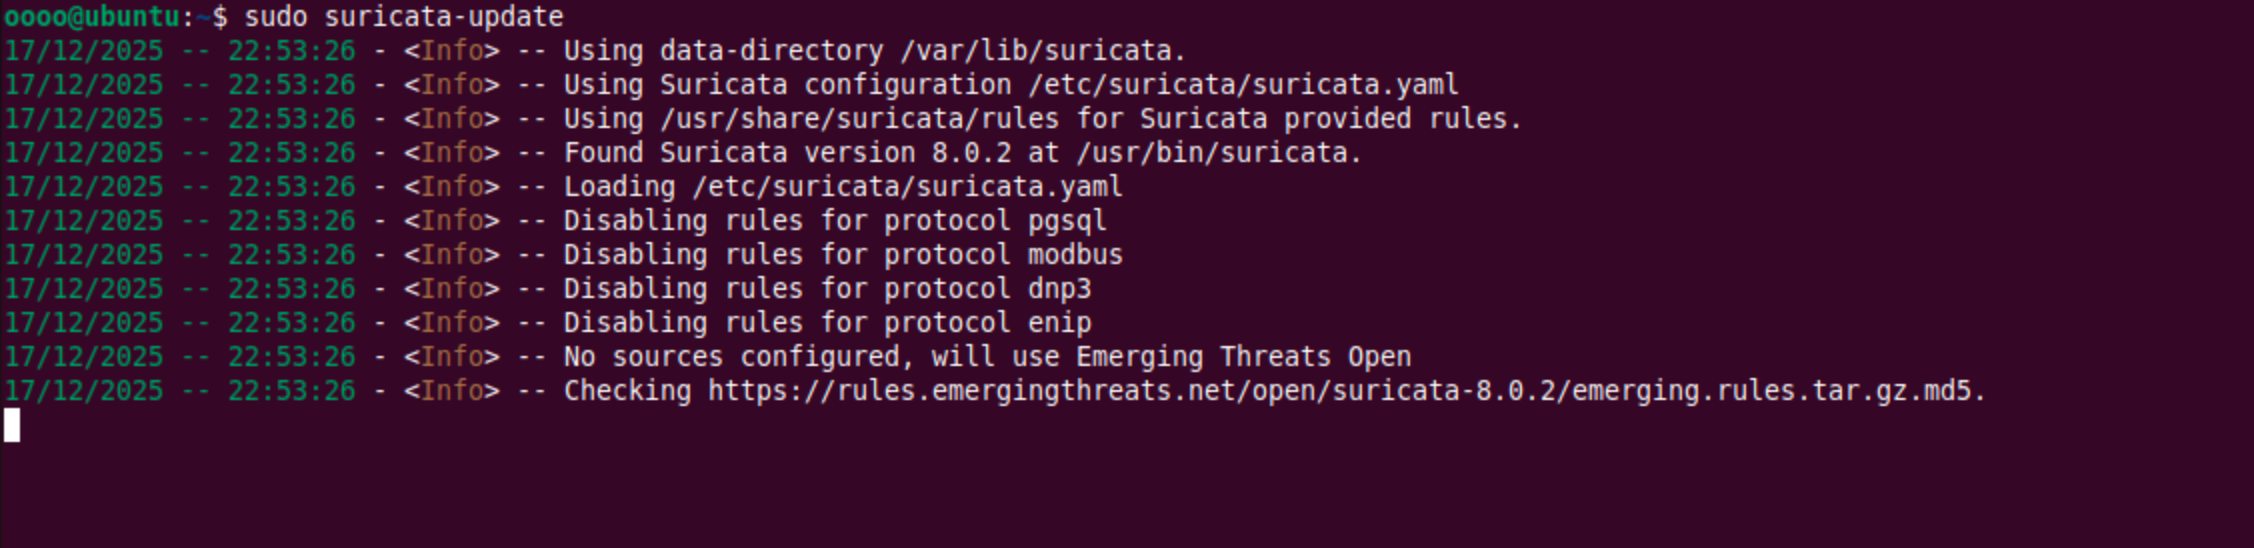Click the date on the data-directory line
This screenshot has height=548, width=2254.
(x=84, y=51)
